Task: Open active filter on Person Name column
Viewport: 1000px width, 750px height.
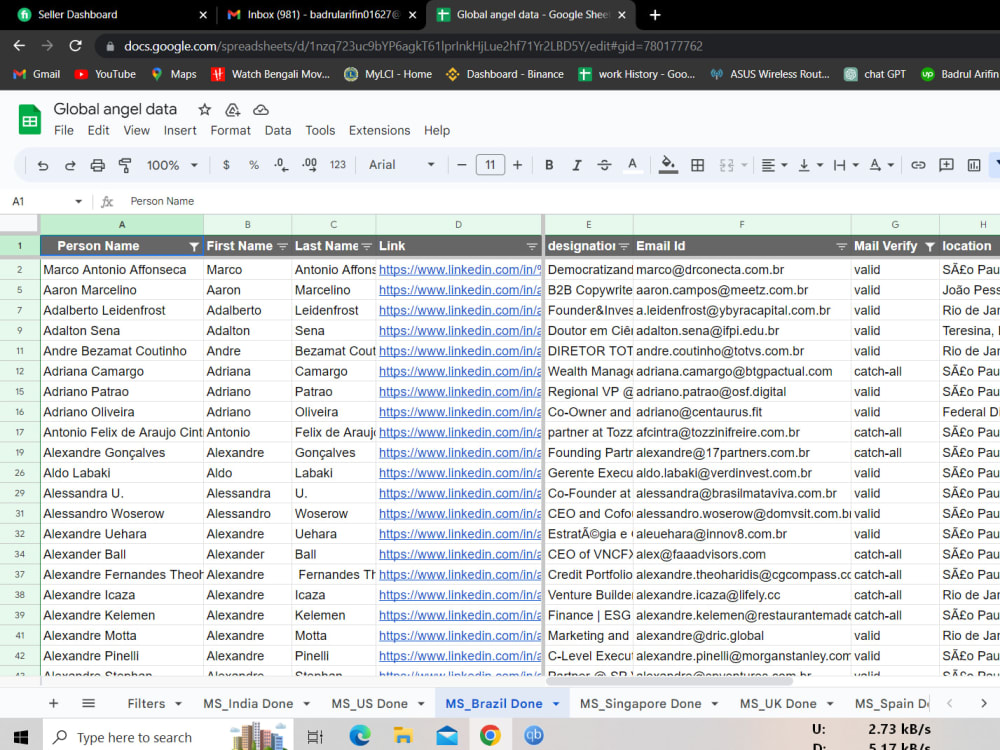Action: [193, 247]
